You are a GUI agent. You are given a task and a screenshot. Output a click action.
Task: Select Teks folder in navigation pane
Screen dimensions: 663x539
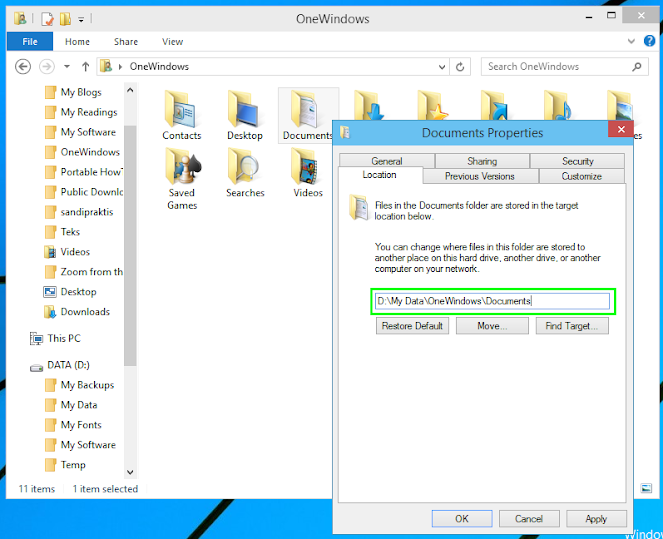(x=62, y=232)
